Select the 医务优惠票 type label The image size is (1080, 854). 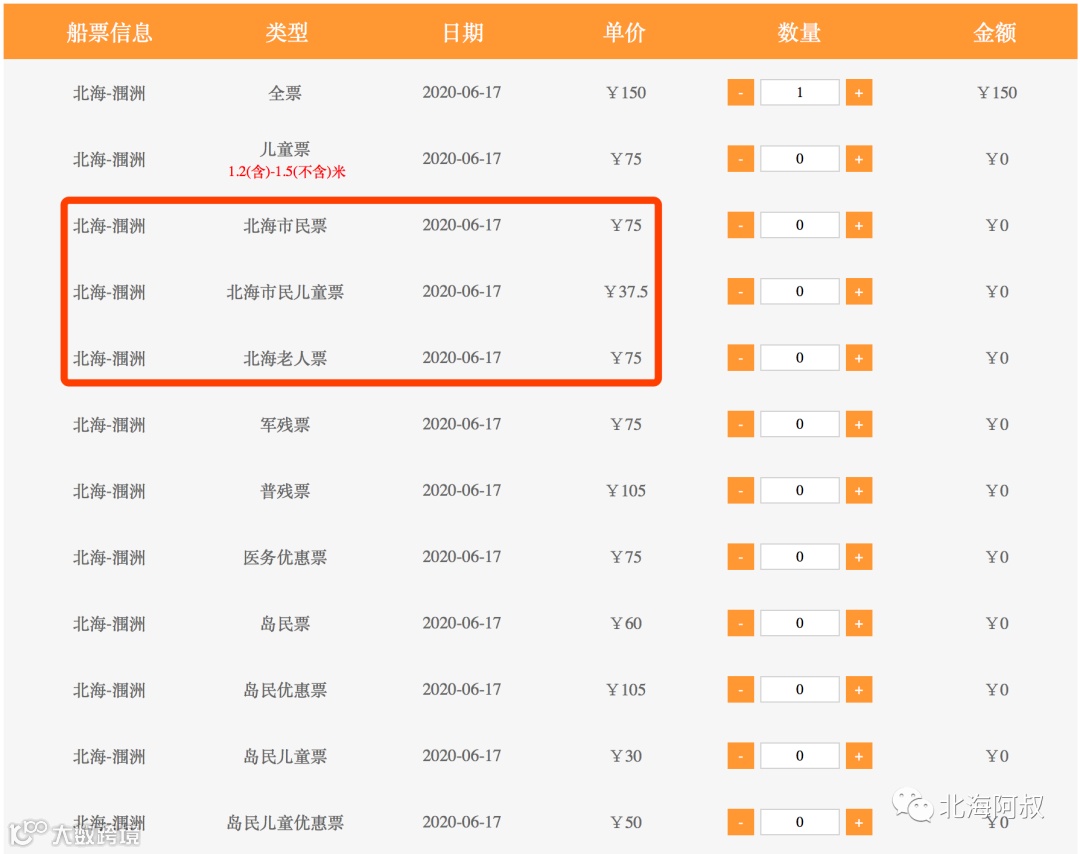285,557
